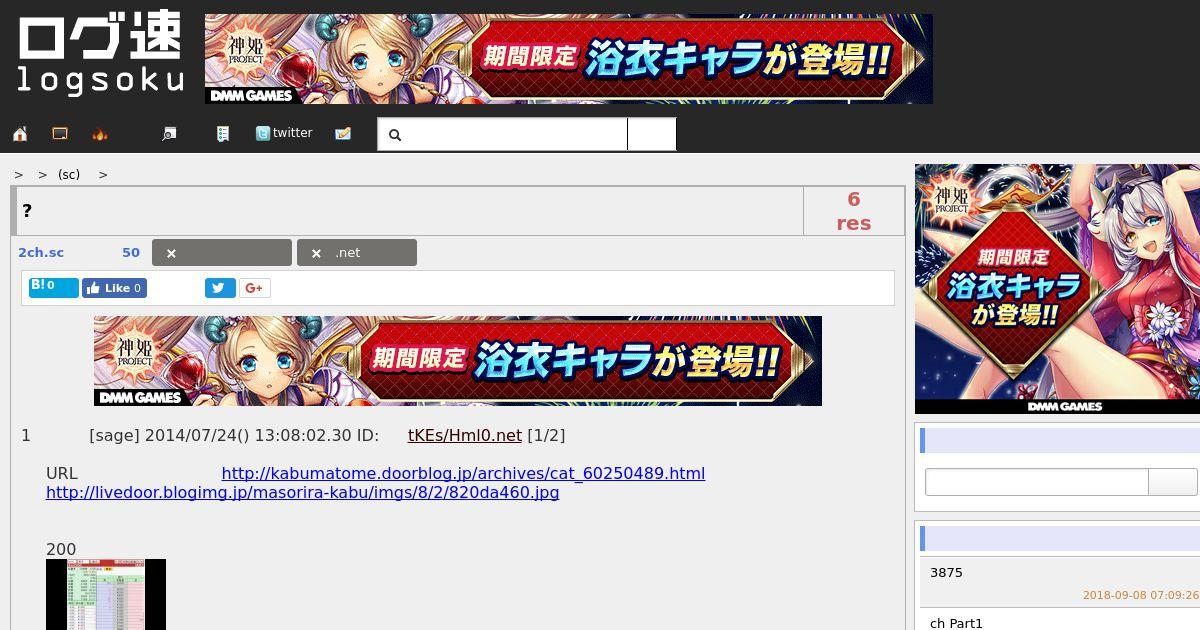Open the livedoor.blogimg.jp jpg link
Screen dimensions: 1200x630
click(302, 493)
